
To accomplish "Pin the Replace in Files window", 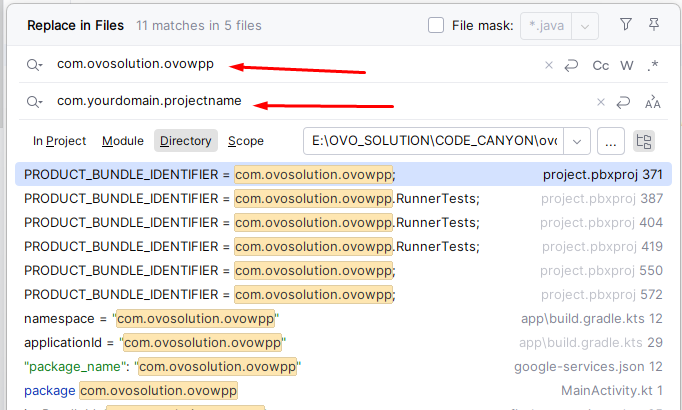I will tap(654, 25).
